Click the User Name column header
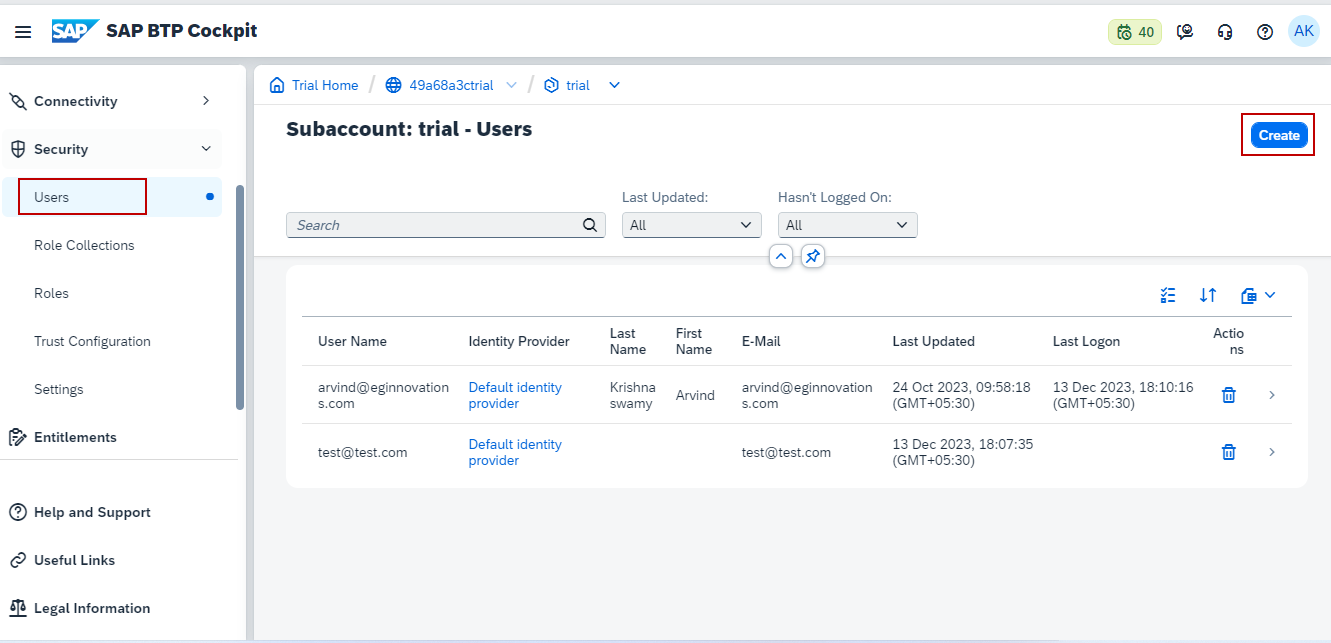 pos(352,341)
